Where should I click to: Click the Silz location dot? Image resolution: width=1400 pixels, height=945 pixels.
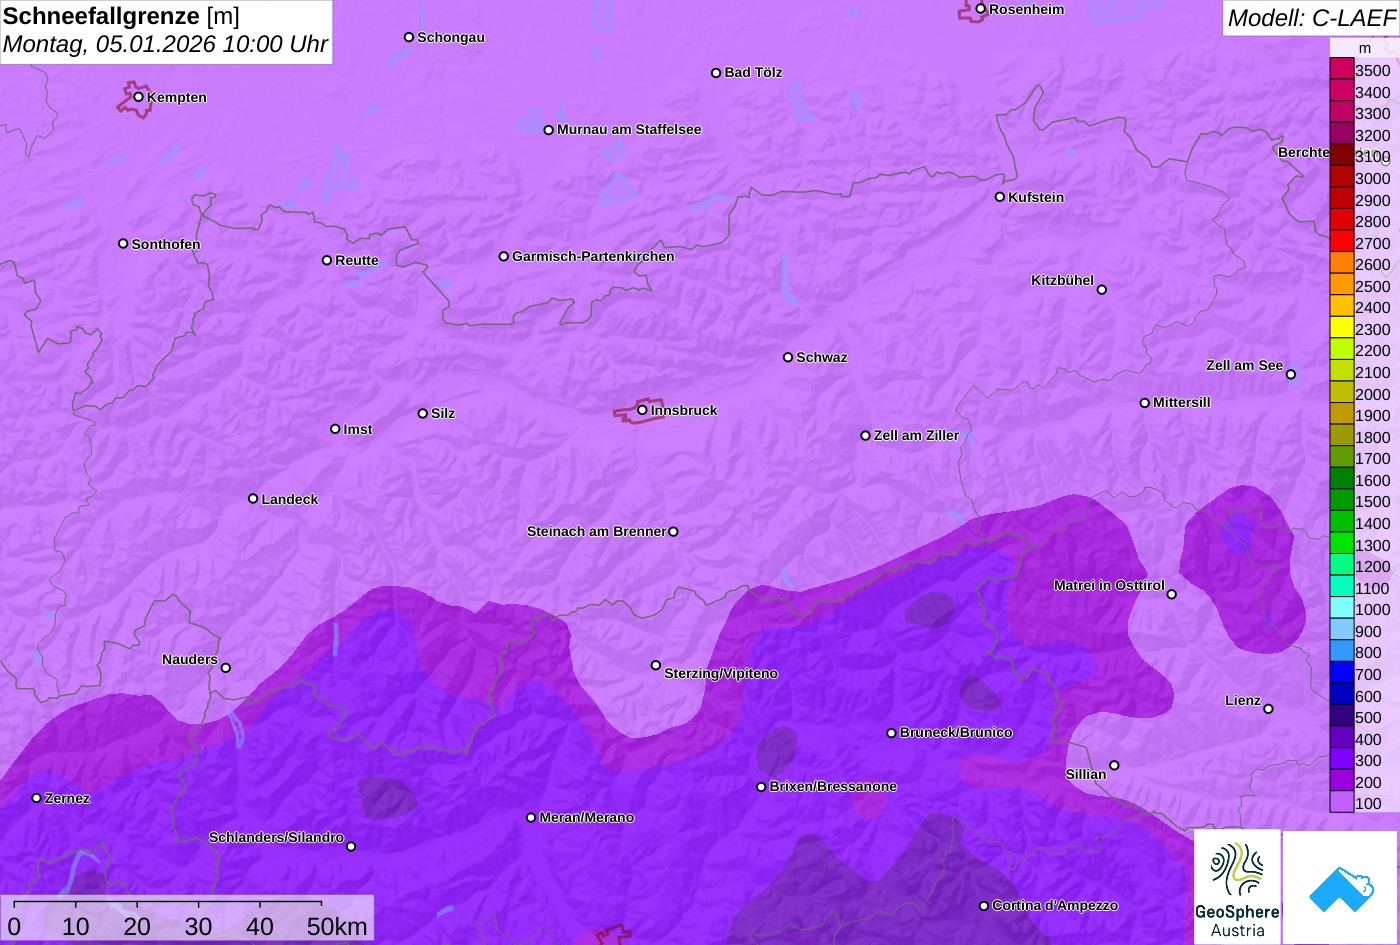pos(423,413)
